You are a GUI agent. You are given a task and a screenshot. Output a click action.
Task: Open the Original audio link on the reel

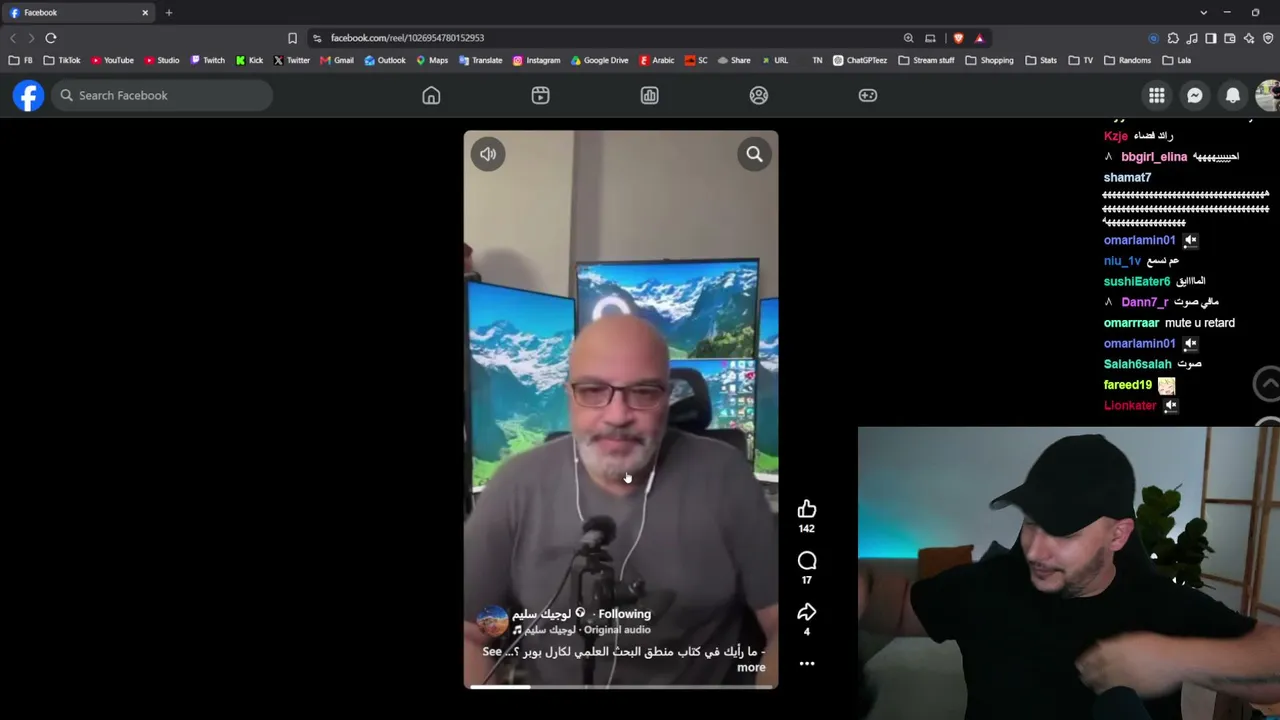click(x=617, y=630)
